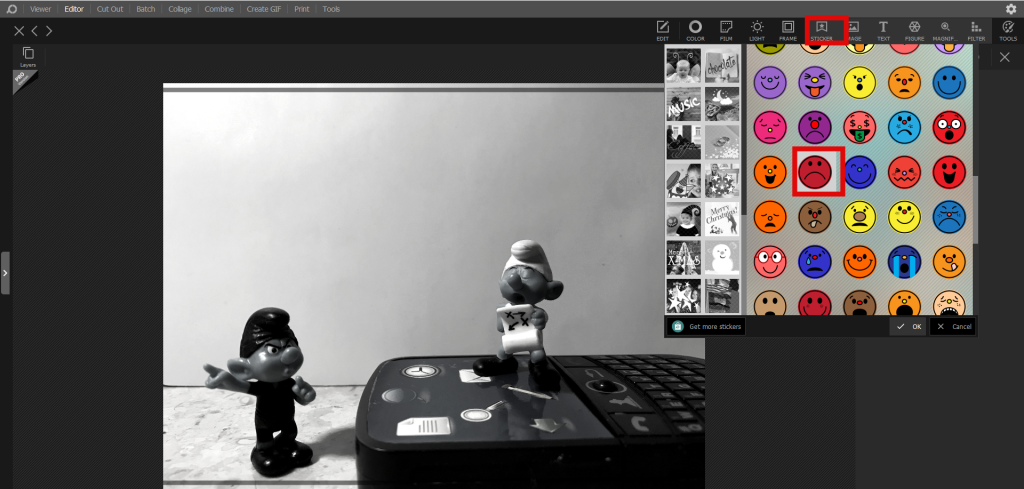The height and width of the screenshot is (489, 1024).
Task: Open the settings gear
Action: click(1011, 8)
